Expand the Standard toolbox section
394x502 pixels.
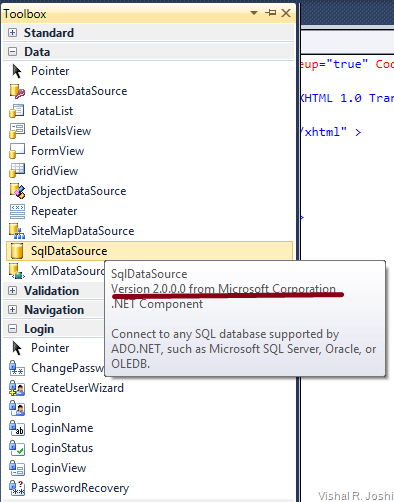(12, 32)
